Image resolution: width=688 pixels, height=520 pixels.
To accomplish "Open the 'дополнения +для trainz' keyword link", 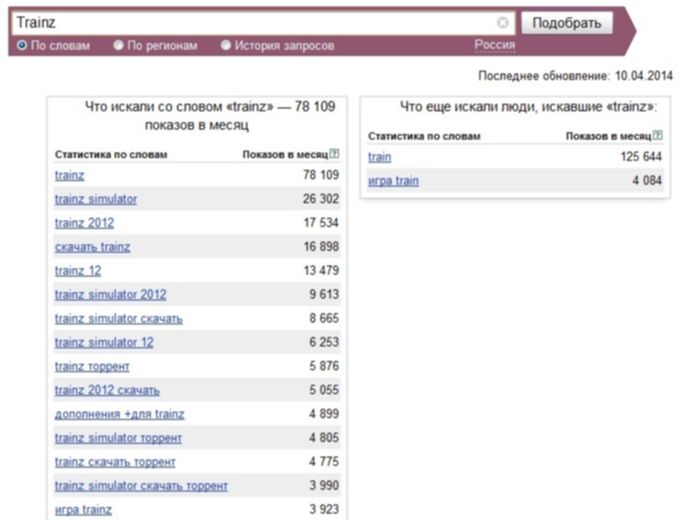I will (119, 414).
